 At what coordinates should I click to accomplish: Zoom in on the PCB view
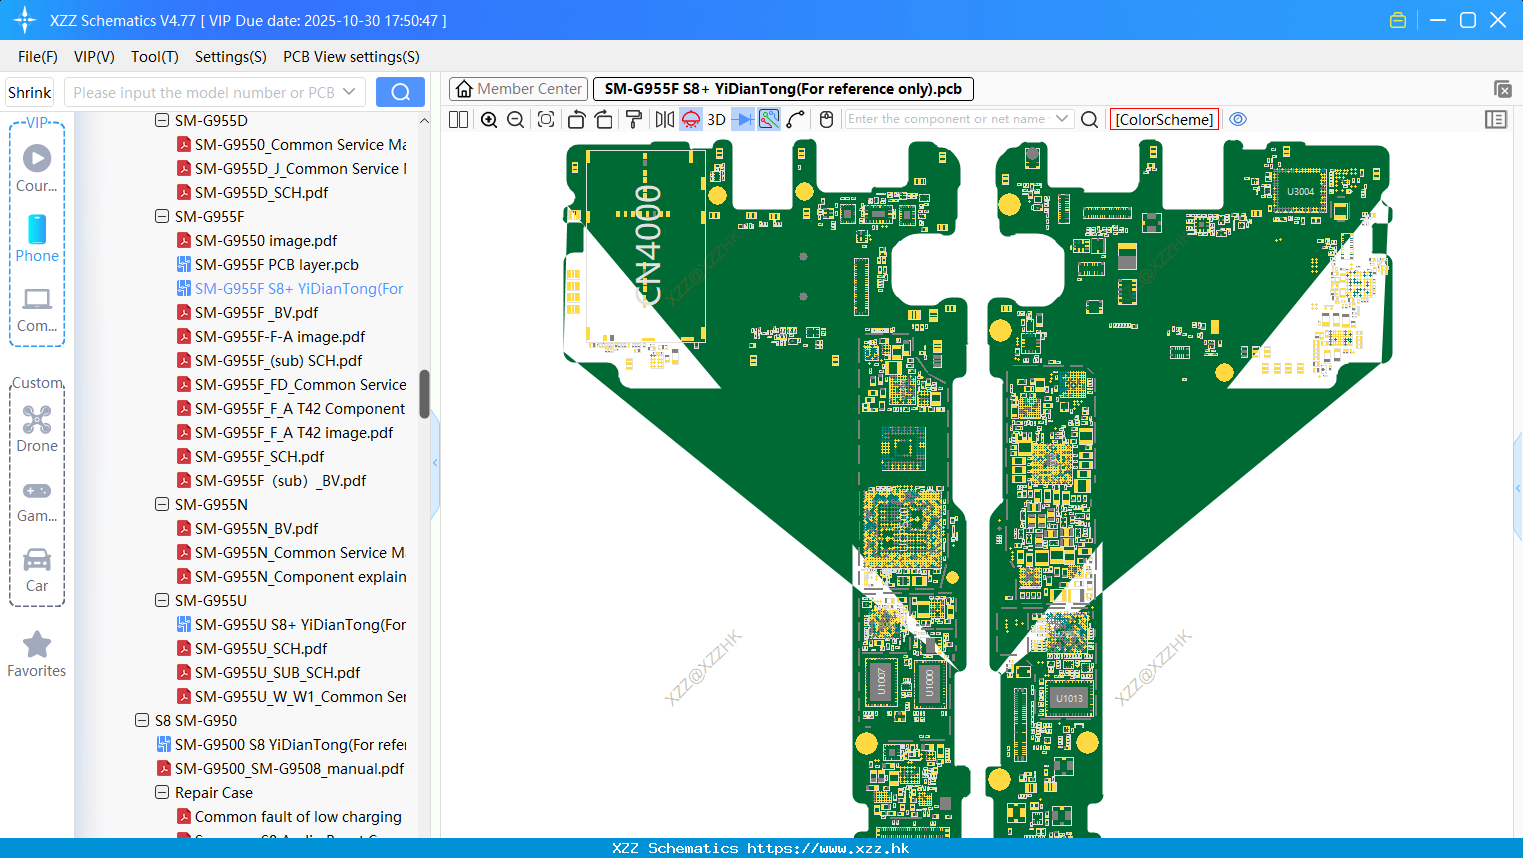[489, 119]
